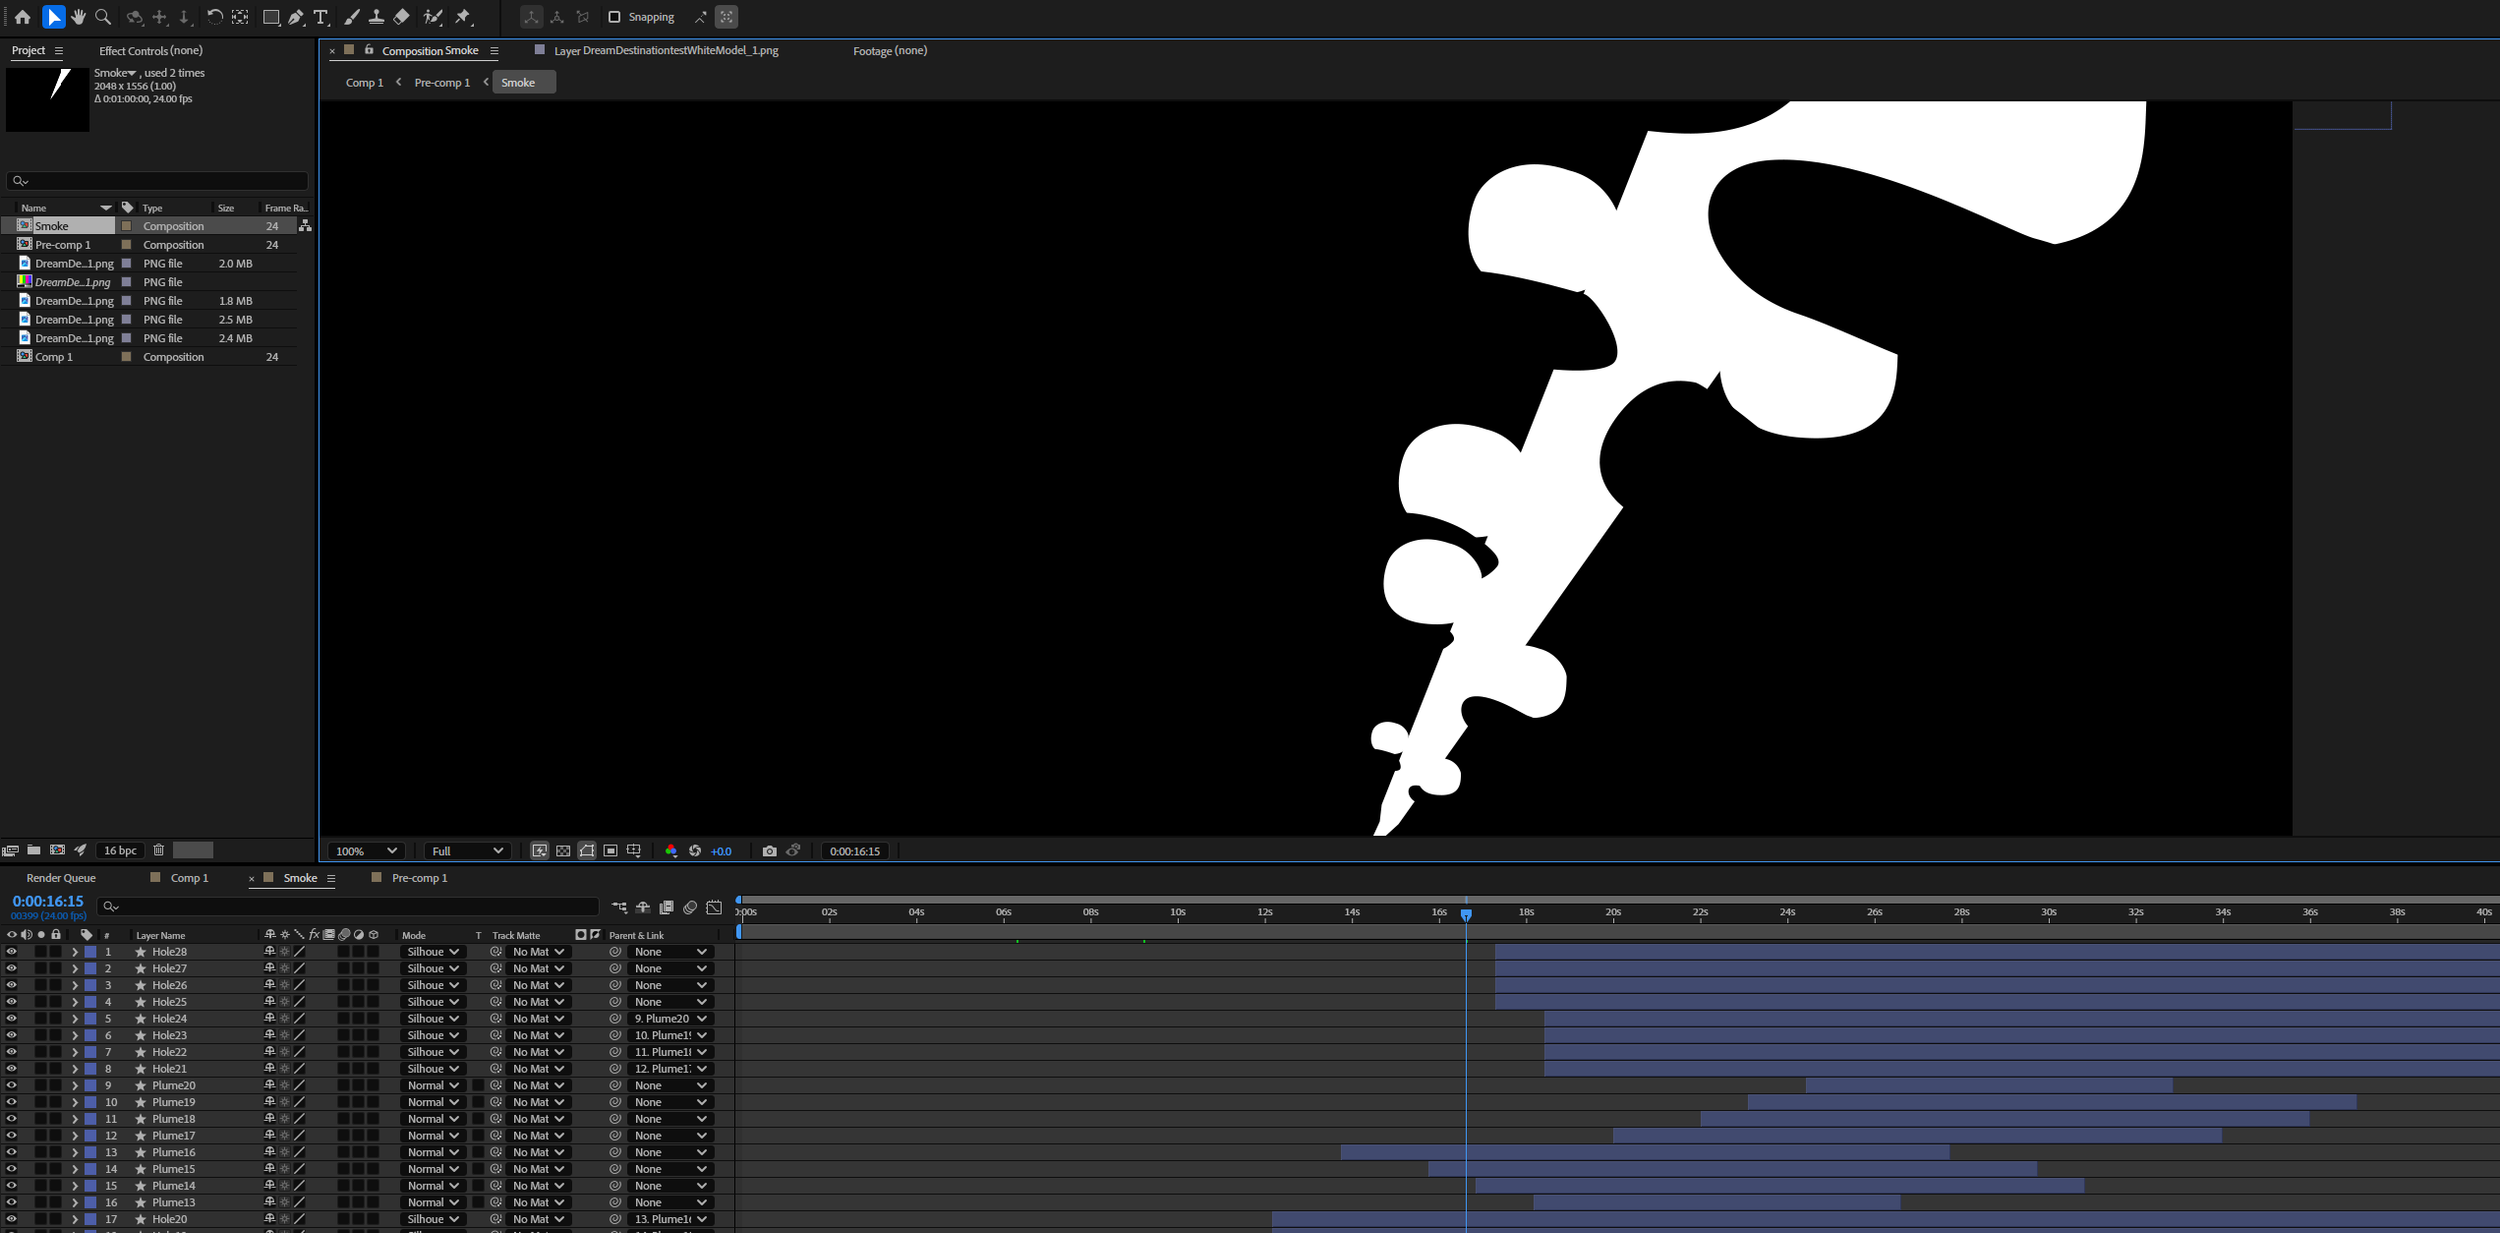
Task: Click the Take Snapshot camera icon
Action: pyautogui.click(x=769, y=851)
